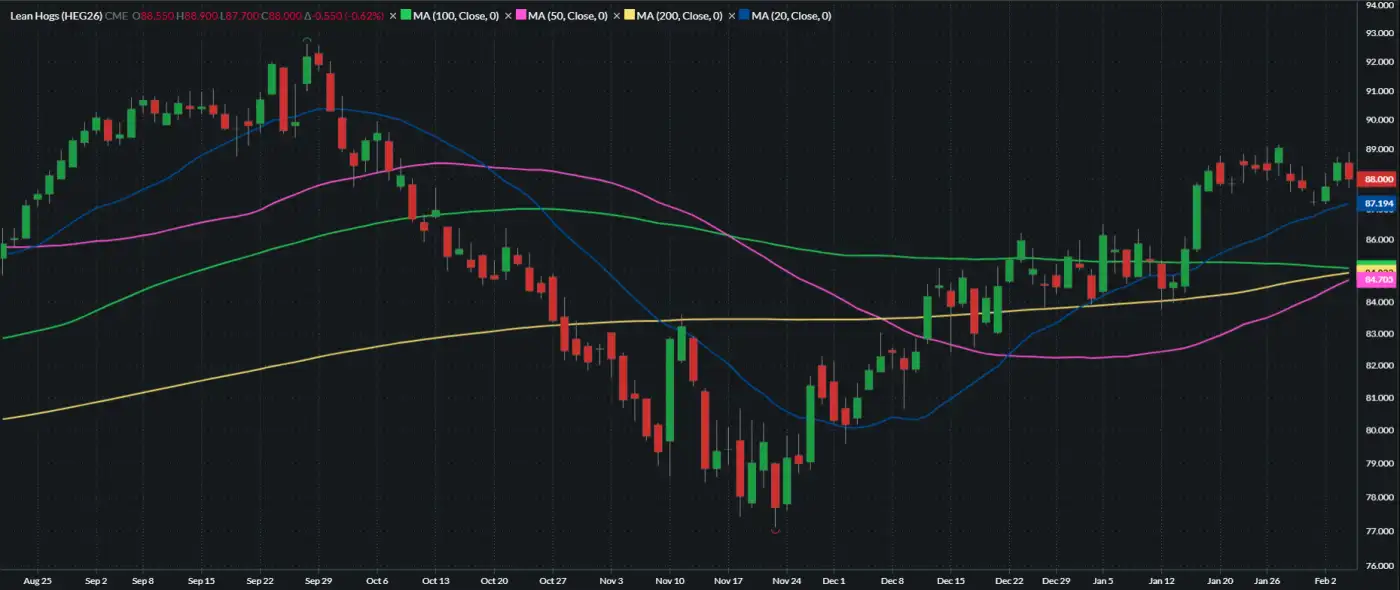The height and width of the screenshot is (590, 1400).
Task: Click the Sep 29 date on time axis
Action: coord(318,580)
